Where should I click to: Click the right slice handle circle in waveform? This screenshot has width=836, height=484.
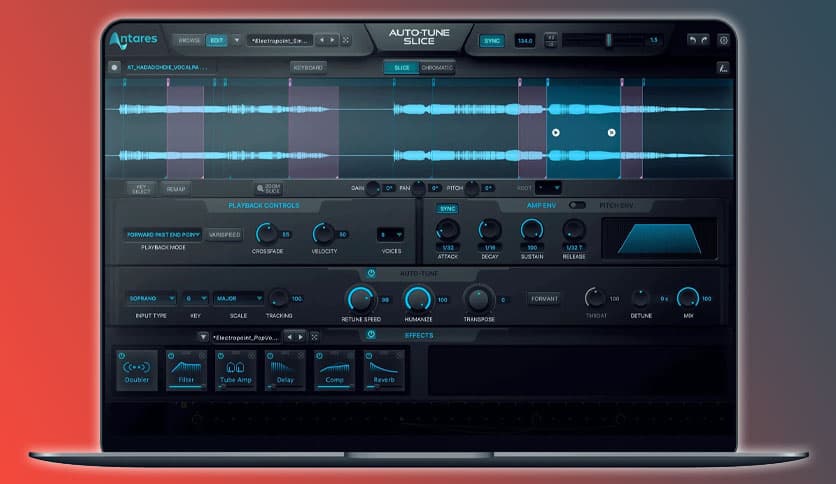point(612,132)
